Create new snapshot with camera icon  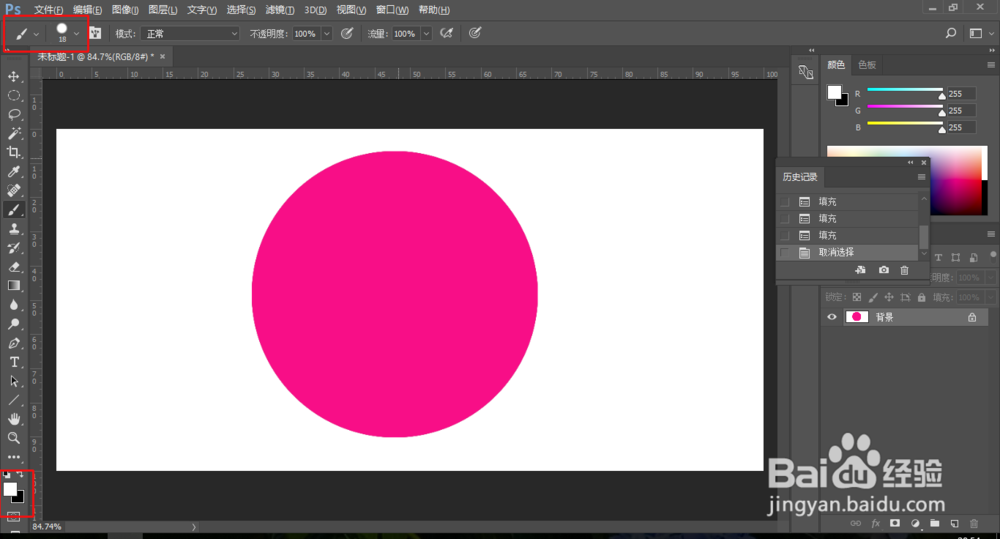point(883,270)
